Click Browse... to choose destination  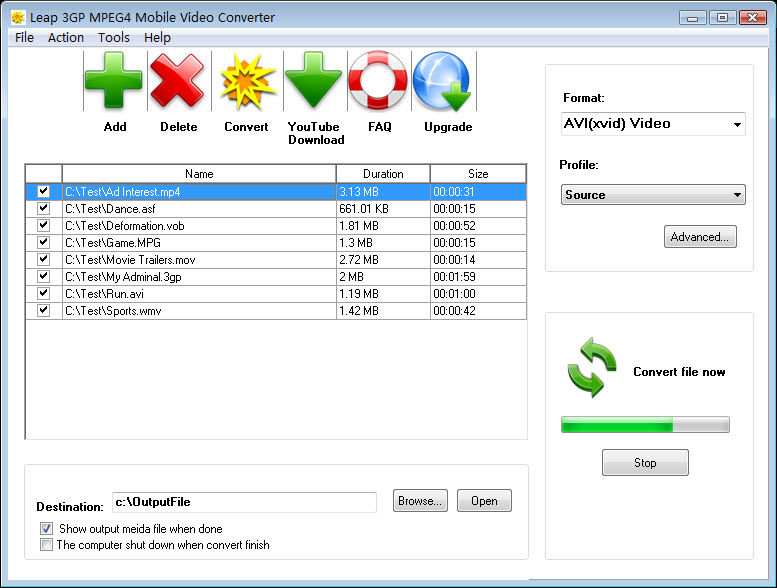(420, 501)
